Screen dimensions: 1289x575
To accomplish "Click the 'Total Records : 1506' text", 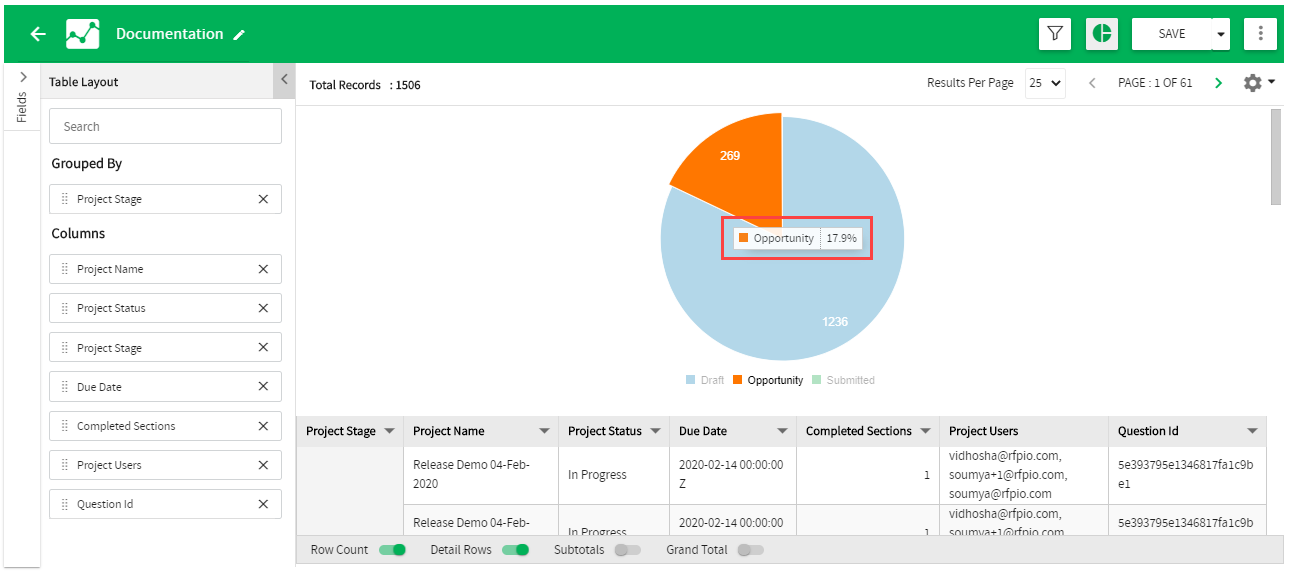I will pos(365,85).
